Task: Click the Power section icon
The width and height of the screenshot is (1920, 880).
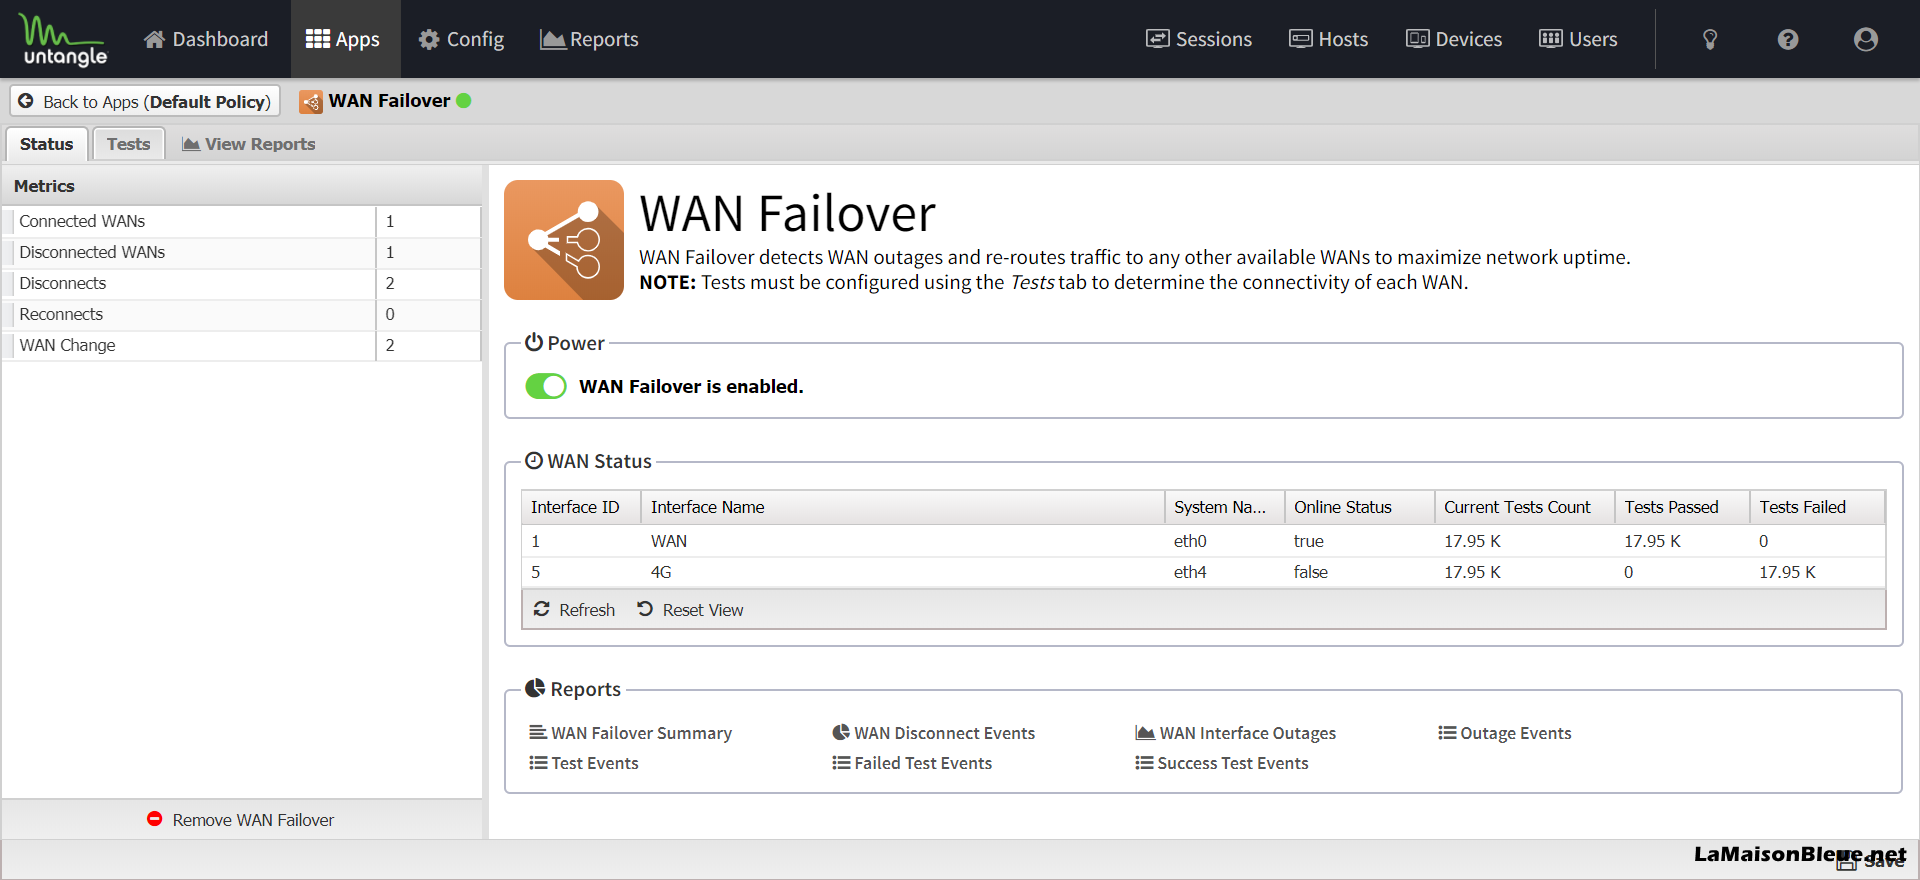Action: (534, 342)
